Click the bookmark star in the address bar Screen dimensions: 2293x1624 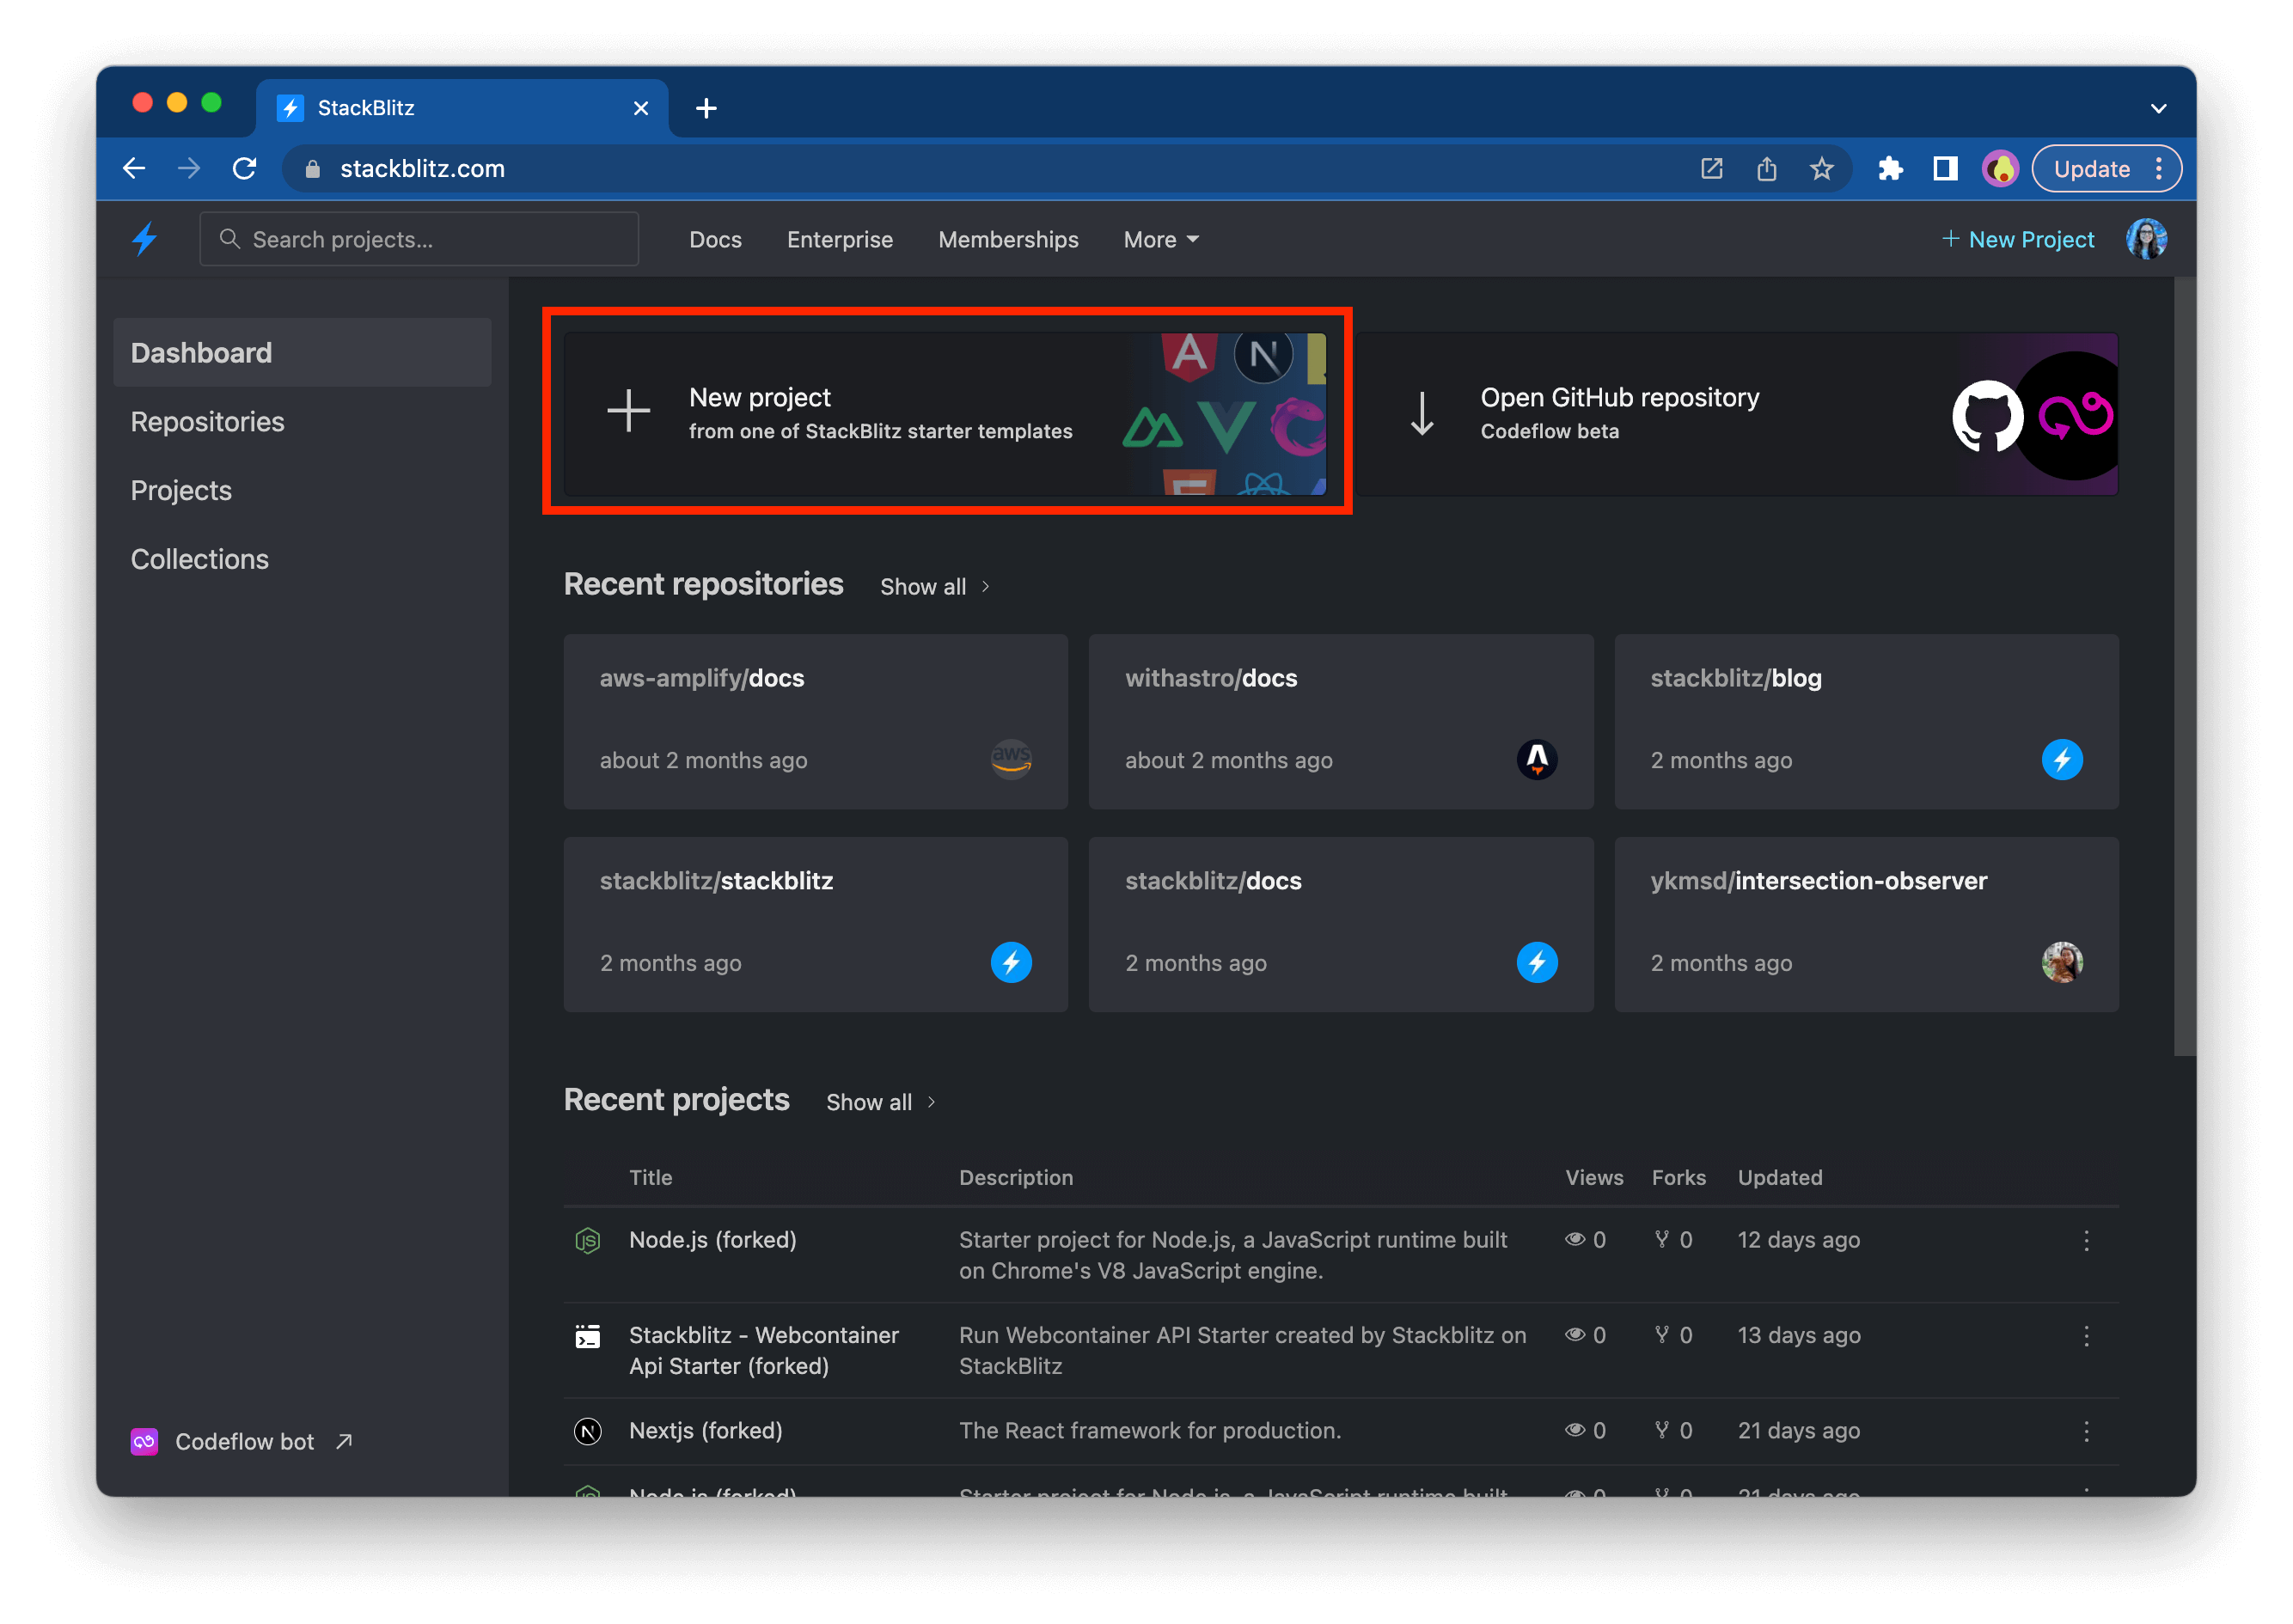1822,168
